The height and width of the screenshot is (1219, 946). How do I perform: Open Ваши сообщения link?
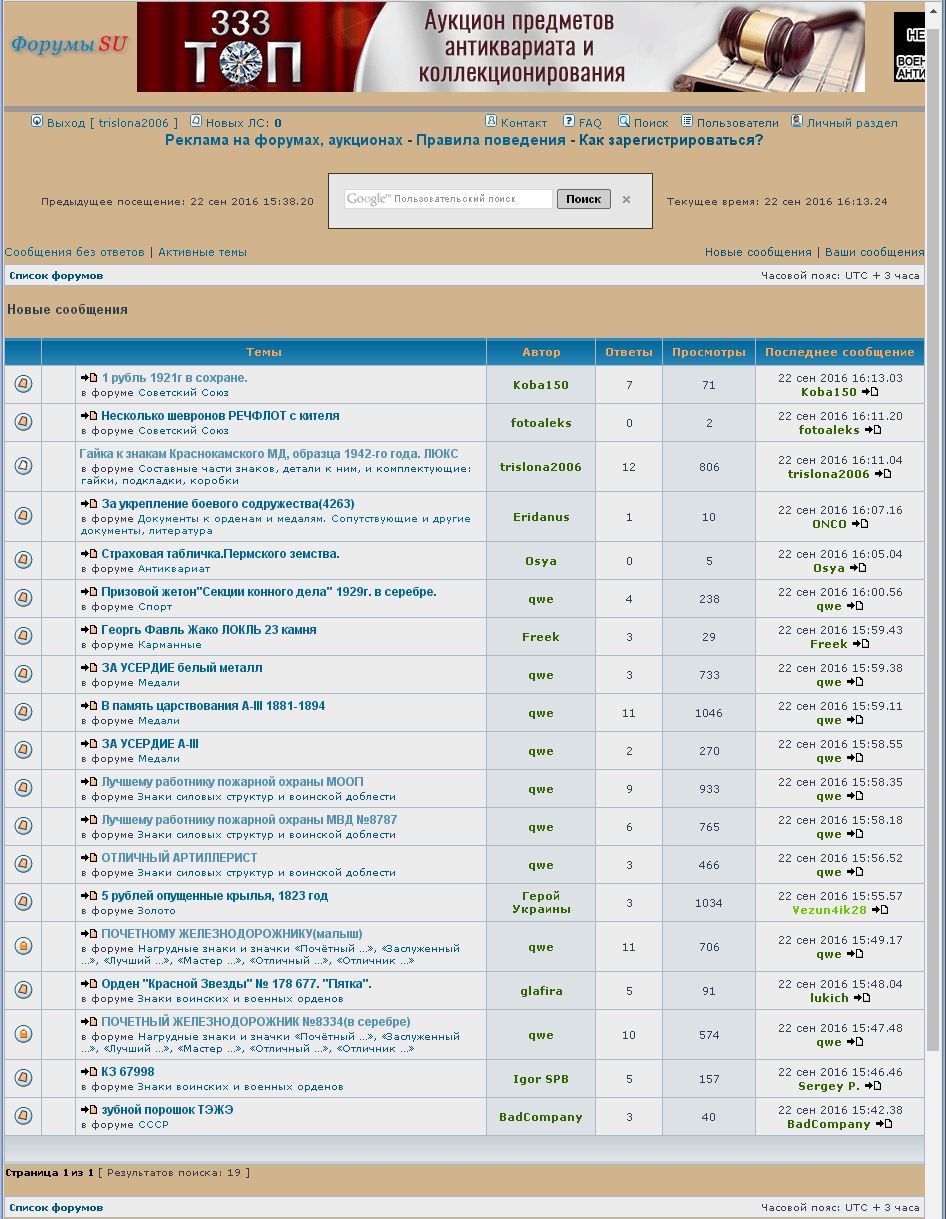coord(874,252)
